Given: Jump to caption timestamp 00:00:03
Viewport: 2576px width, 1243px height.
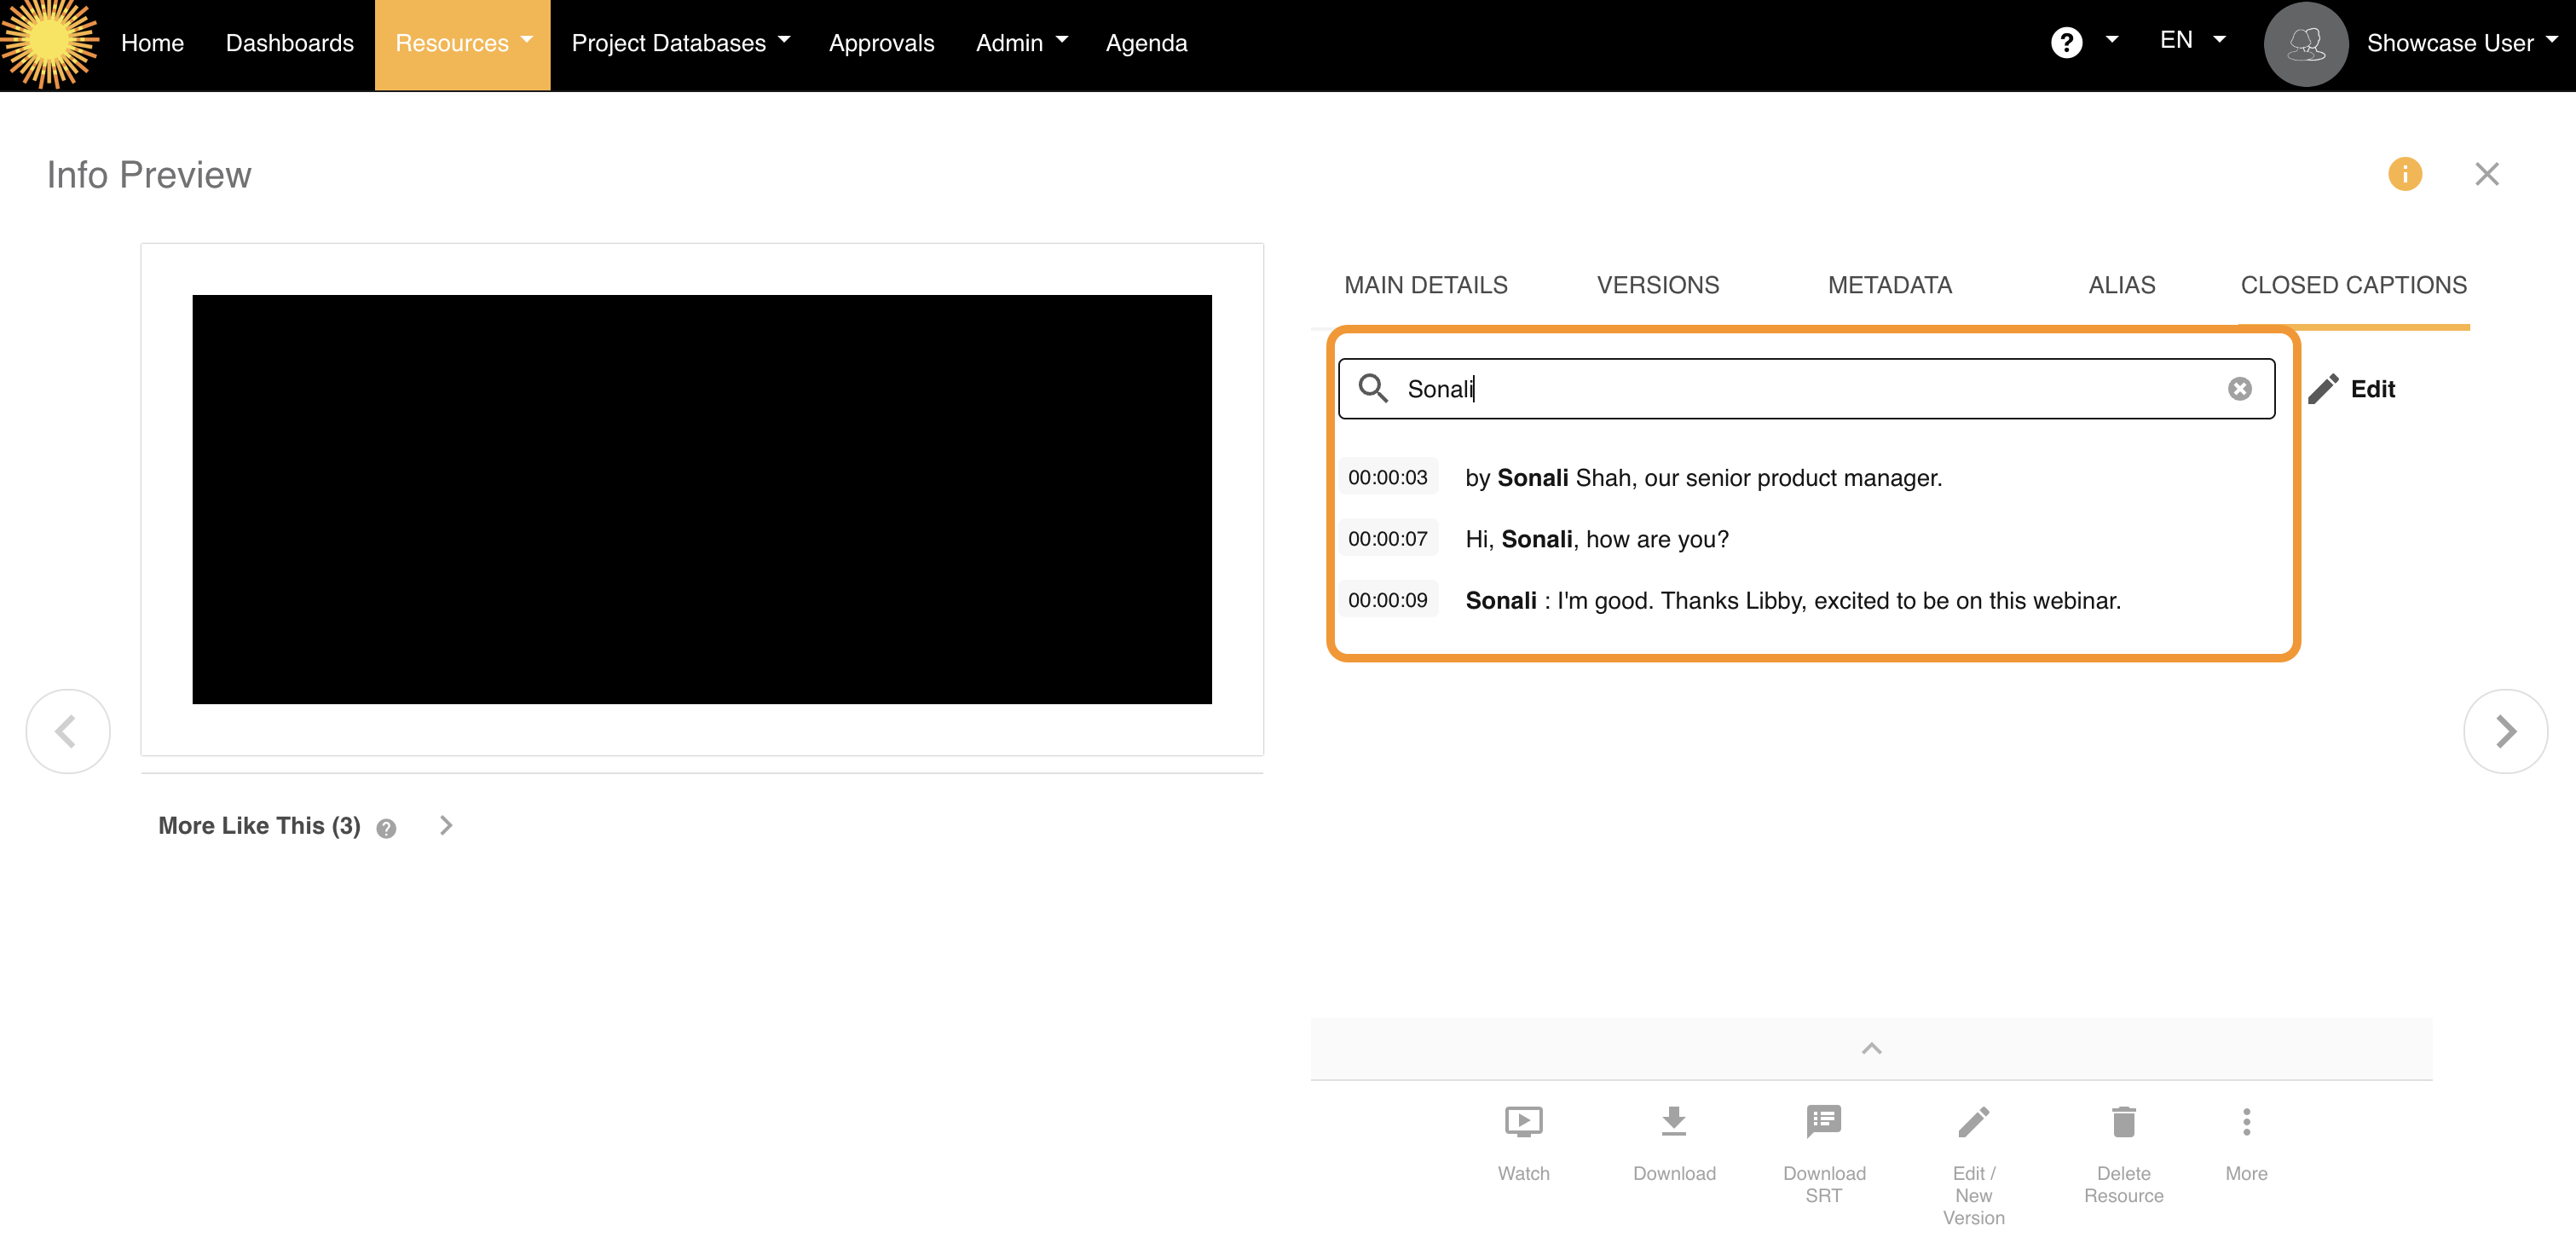Looking at the screenshot, I should coord(1387,477).
